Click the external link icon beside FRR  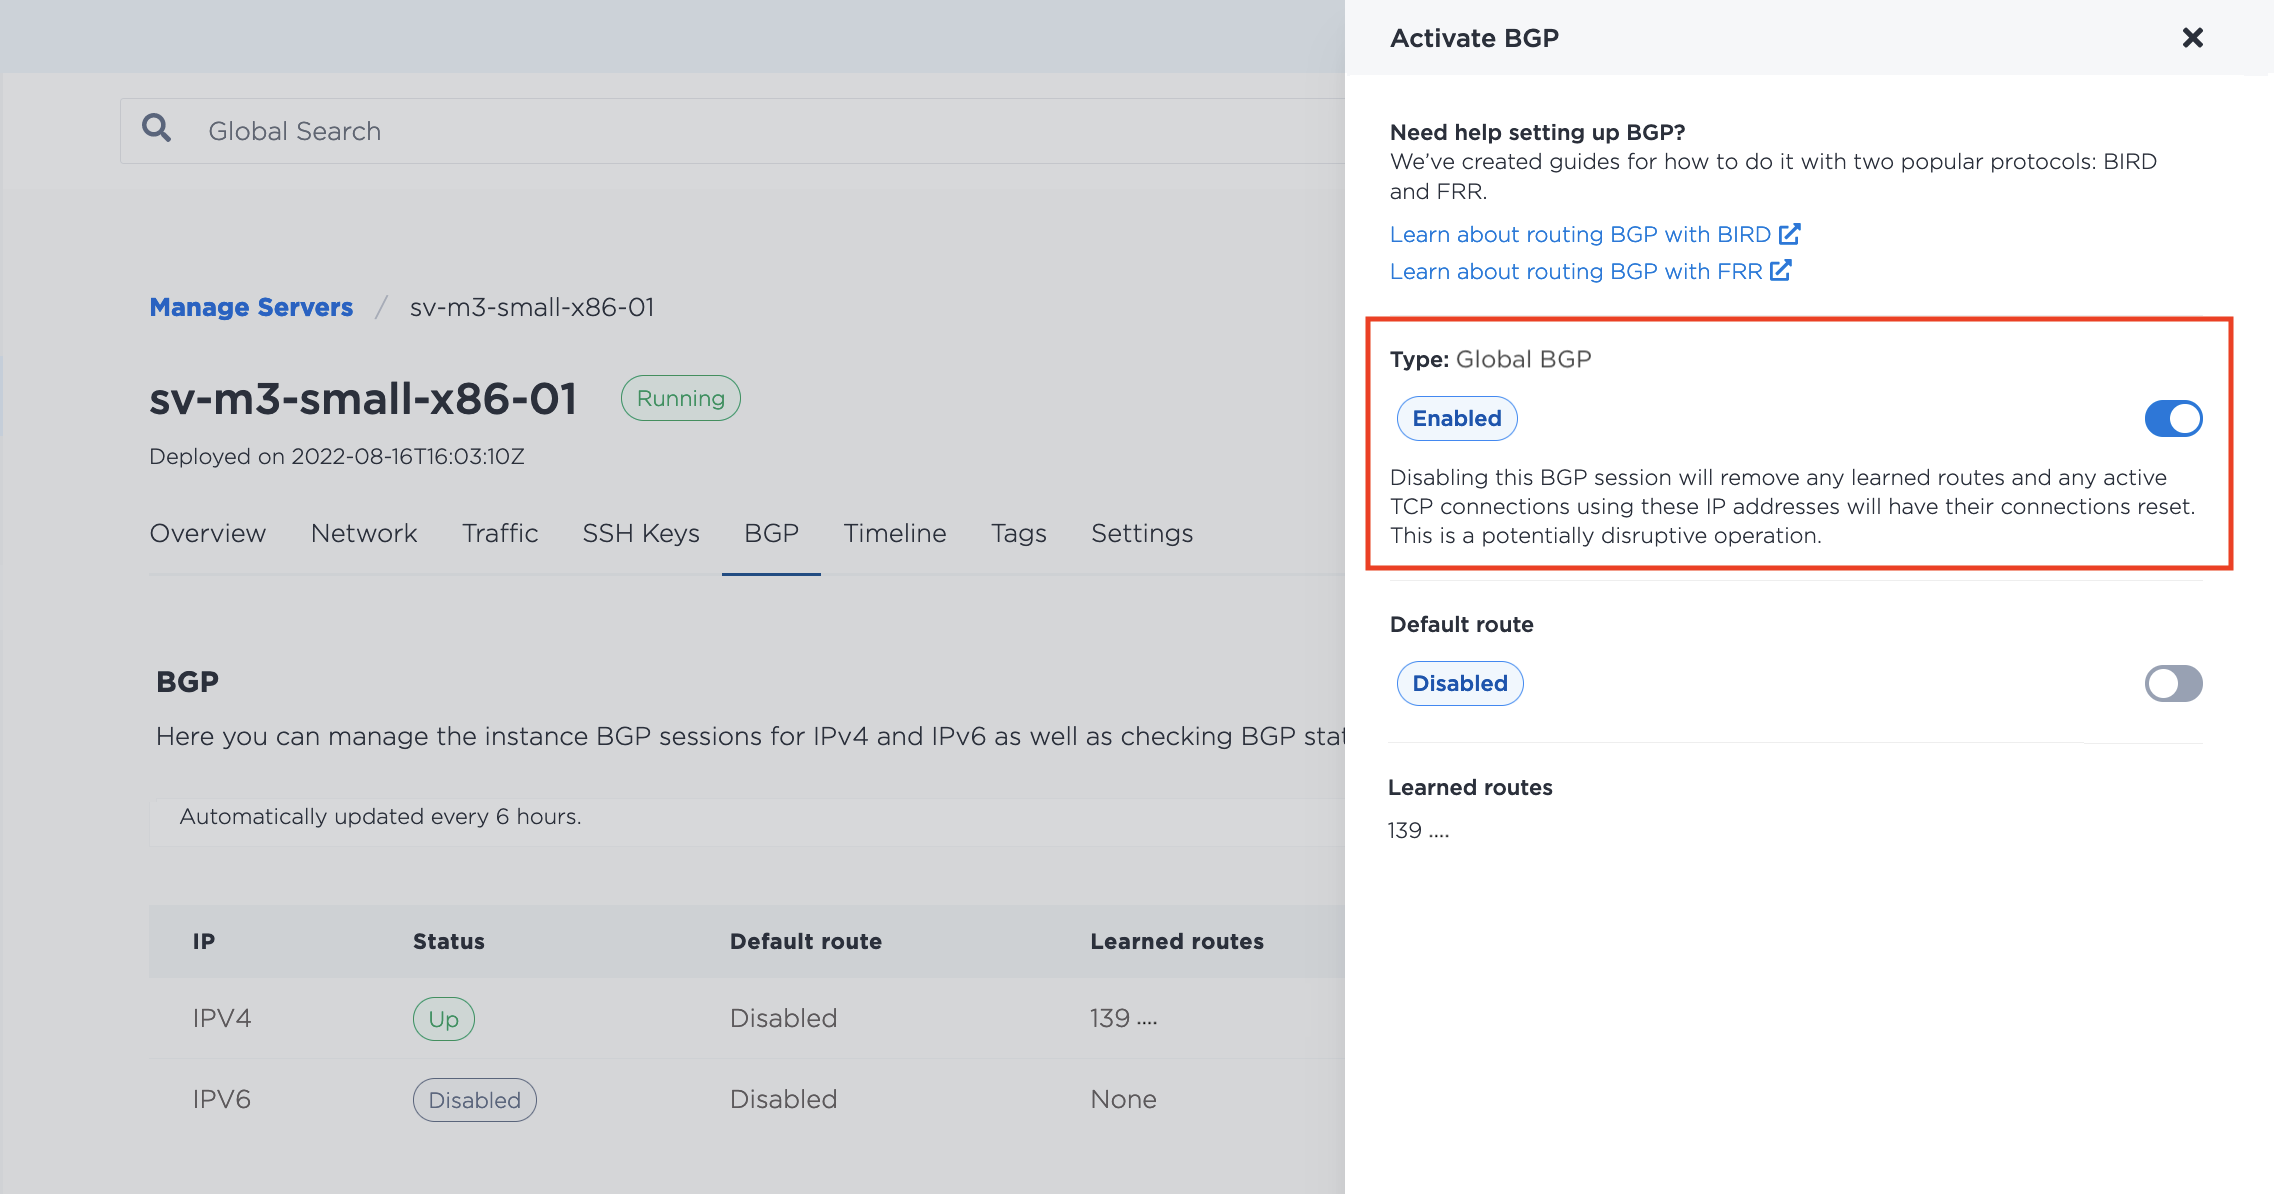tap(1781, 270)
